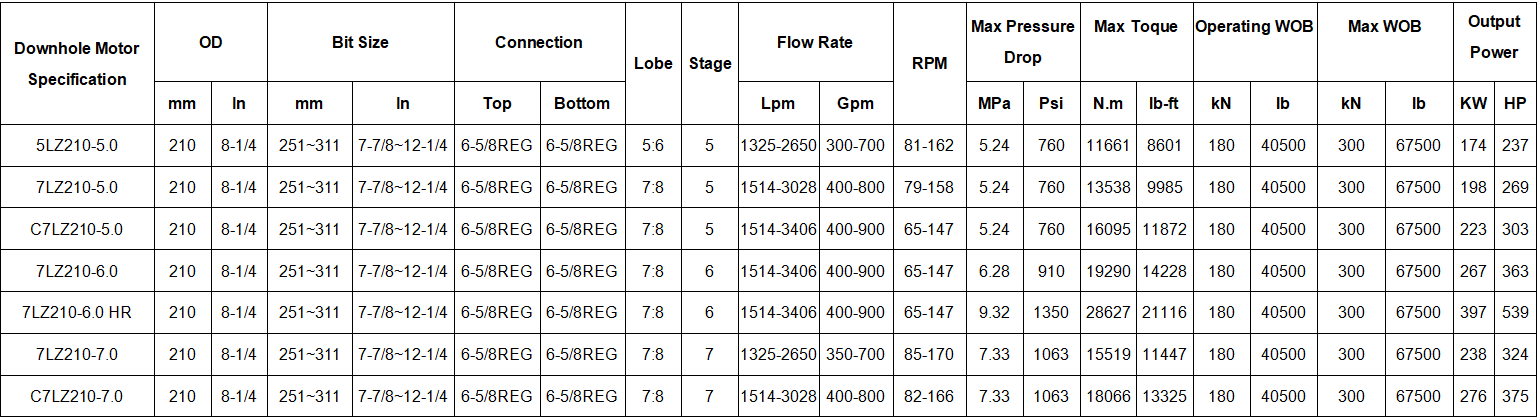This screenshot has height=417, width=1538.
Task: Select the Max Pressure Drop header
Action: coord(1022,42)
